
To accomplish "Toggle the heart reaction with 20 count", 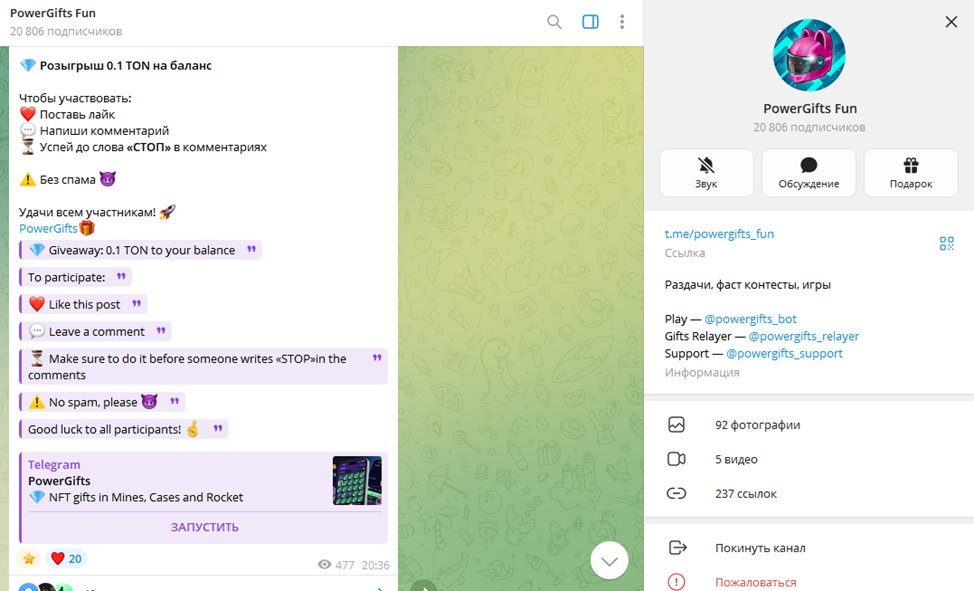I will click(66, 559).
